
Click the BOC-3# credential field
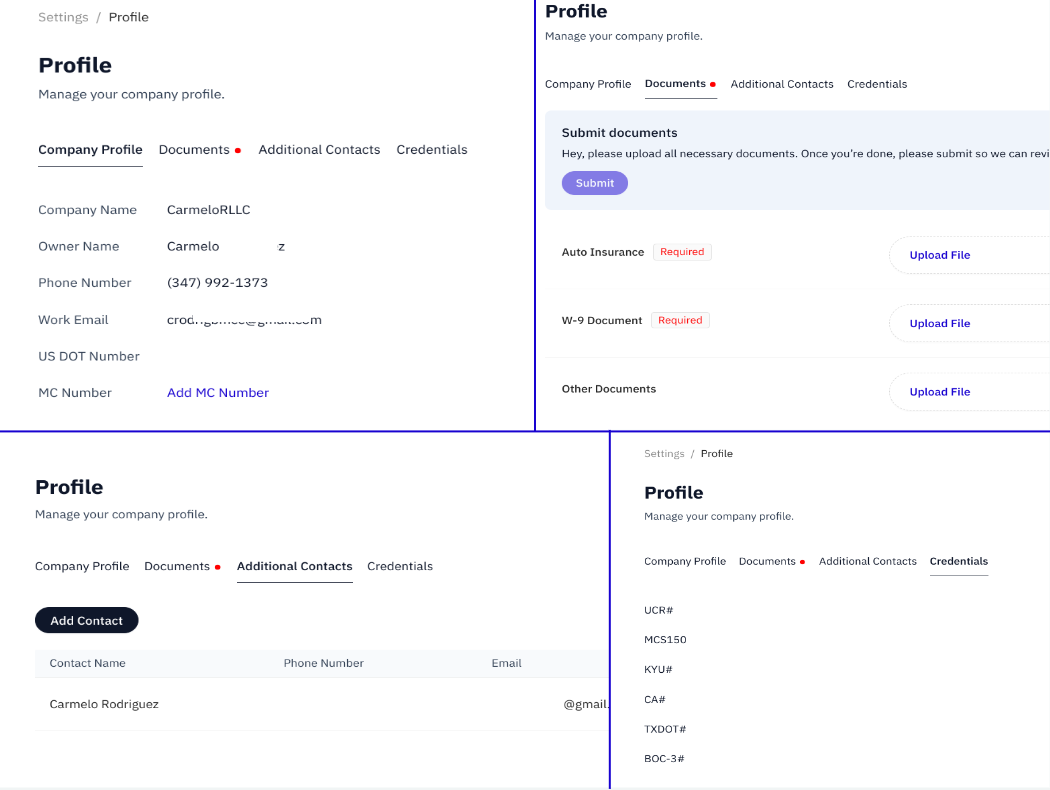pos(663,758)
